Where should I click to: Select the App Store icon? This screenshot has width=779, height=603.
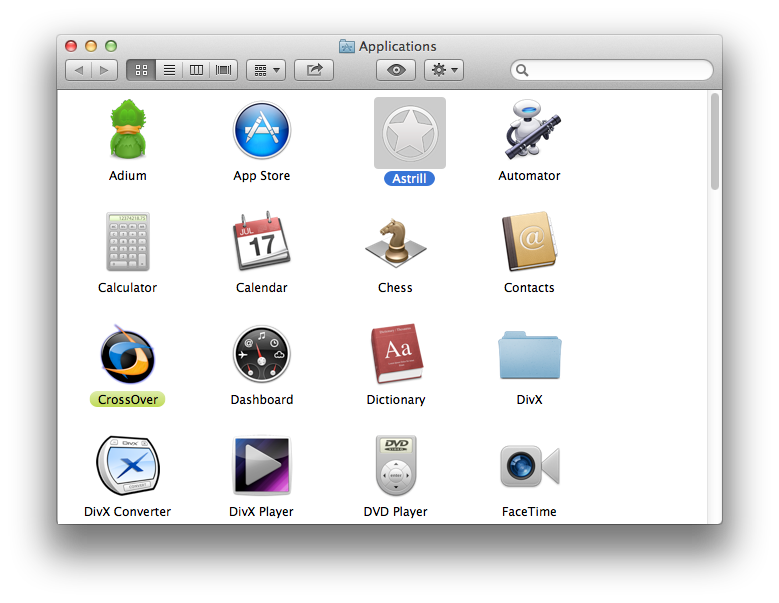261,131
